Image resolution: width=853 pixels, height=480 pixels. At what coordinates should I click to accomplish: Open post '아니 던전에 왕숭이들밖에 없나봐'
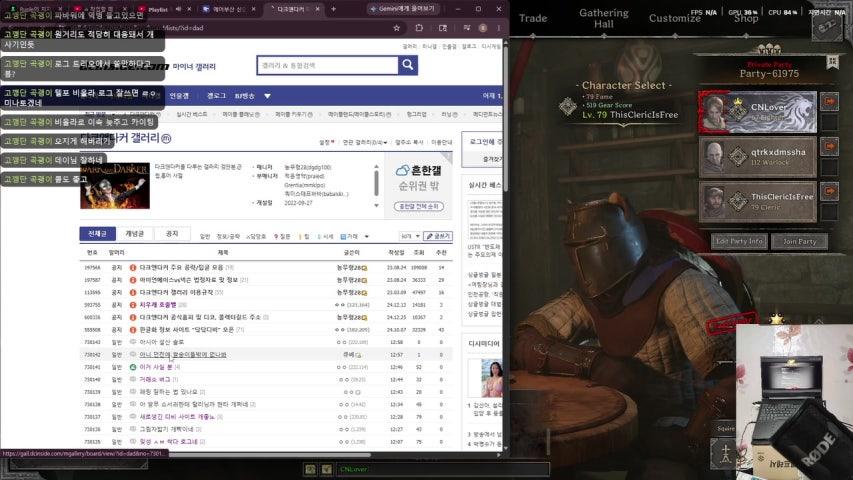pyautogui.click(x=183, y=355)
